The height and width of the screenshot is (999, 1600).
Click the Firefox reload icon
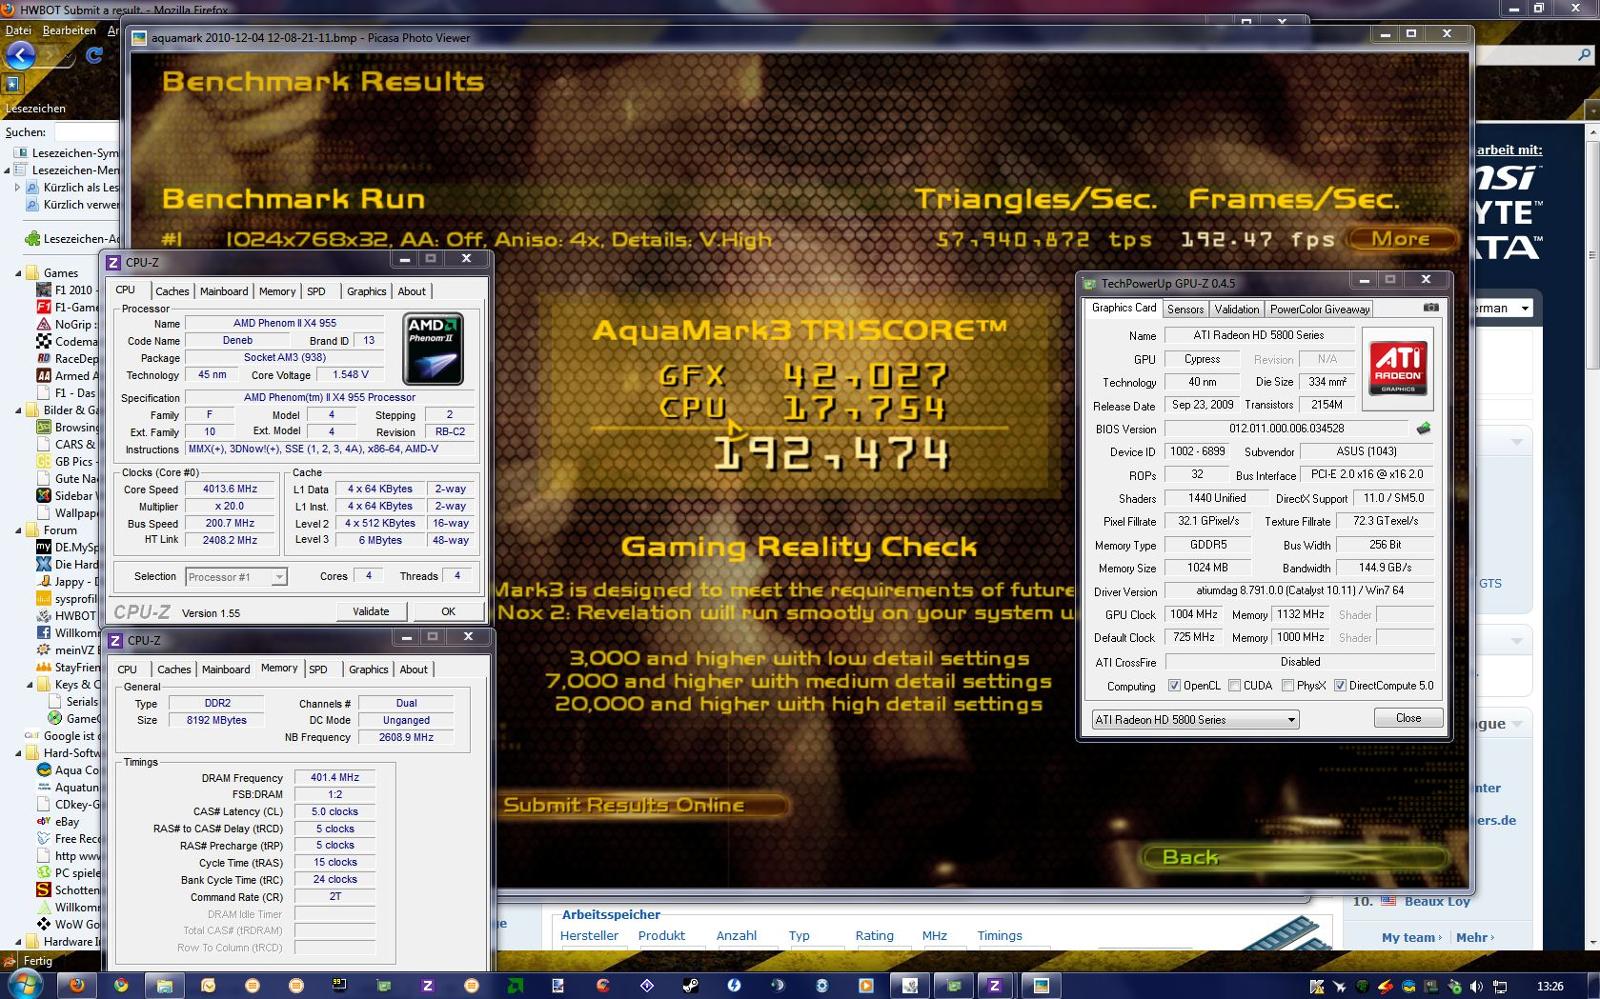tap(94, 55)
